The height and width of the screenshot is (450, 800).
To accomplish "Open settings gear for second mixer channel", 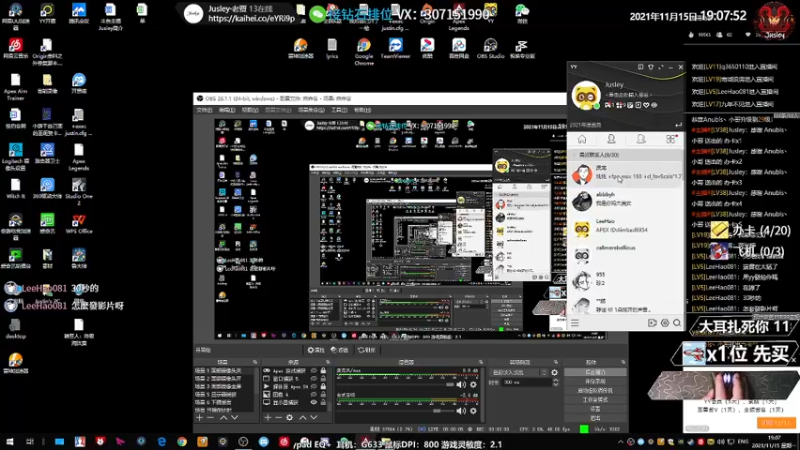I will [x=473, y=411].
